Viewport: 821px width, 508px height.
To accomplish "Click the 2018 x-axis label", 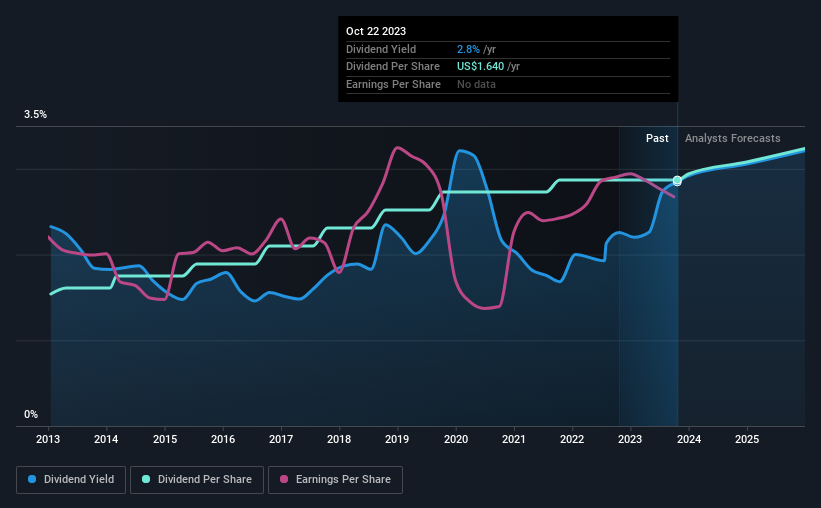I will (x=339, y=439).
